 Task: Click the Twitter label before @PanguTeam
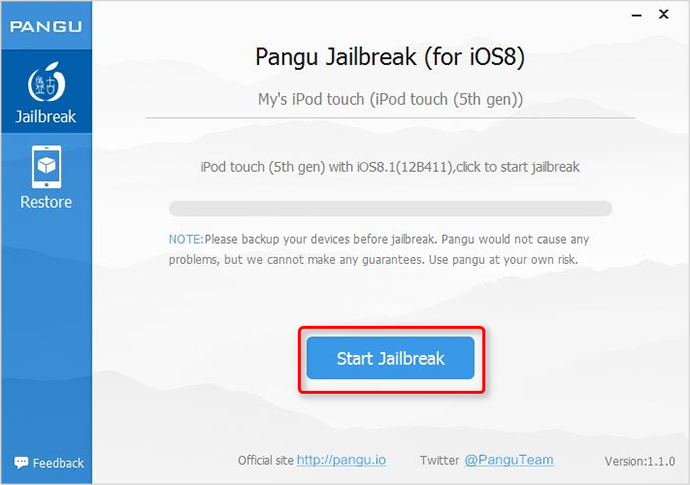click(x=439, y=460)
